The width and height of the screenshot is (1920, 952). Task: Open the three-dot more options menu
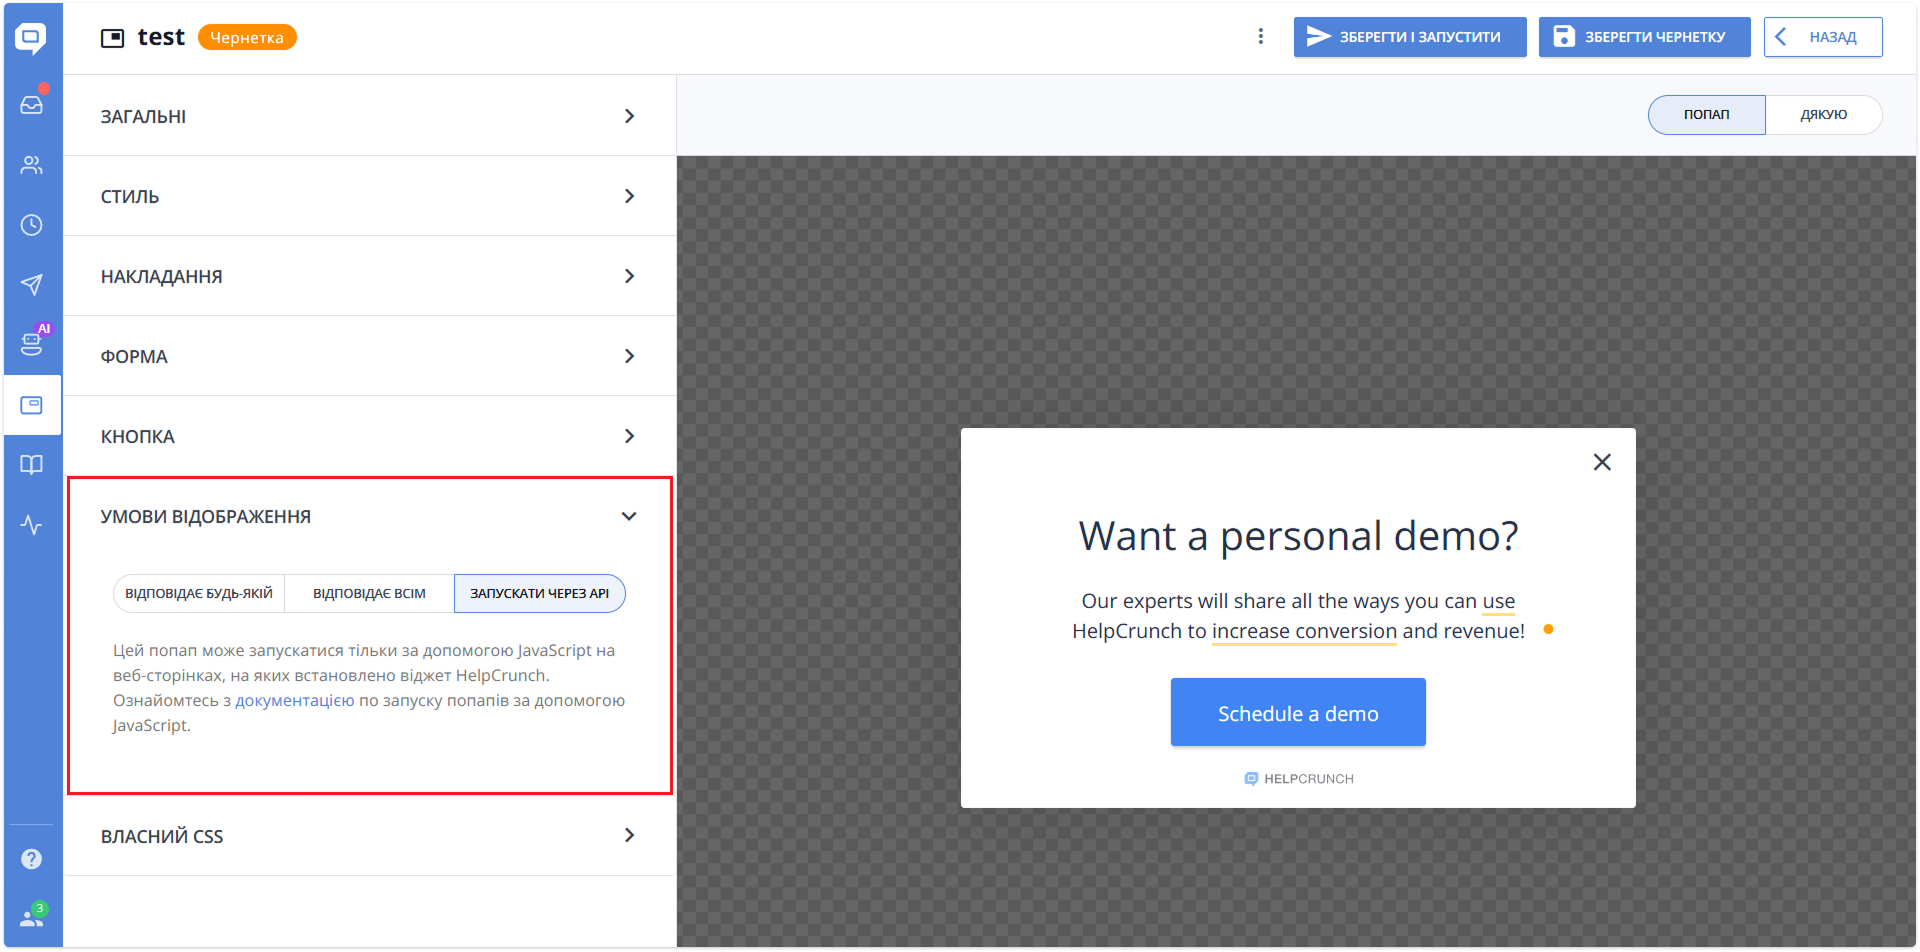[1260, 37]
